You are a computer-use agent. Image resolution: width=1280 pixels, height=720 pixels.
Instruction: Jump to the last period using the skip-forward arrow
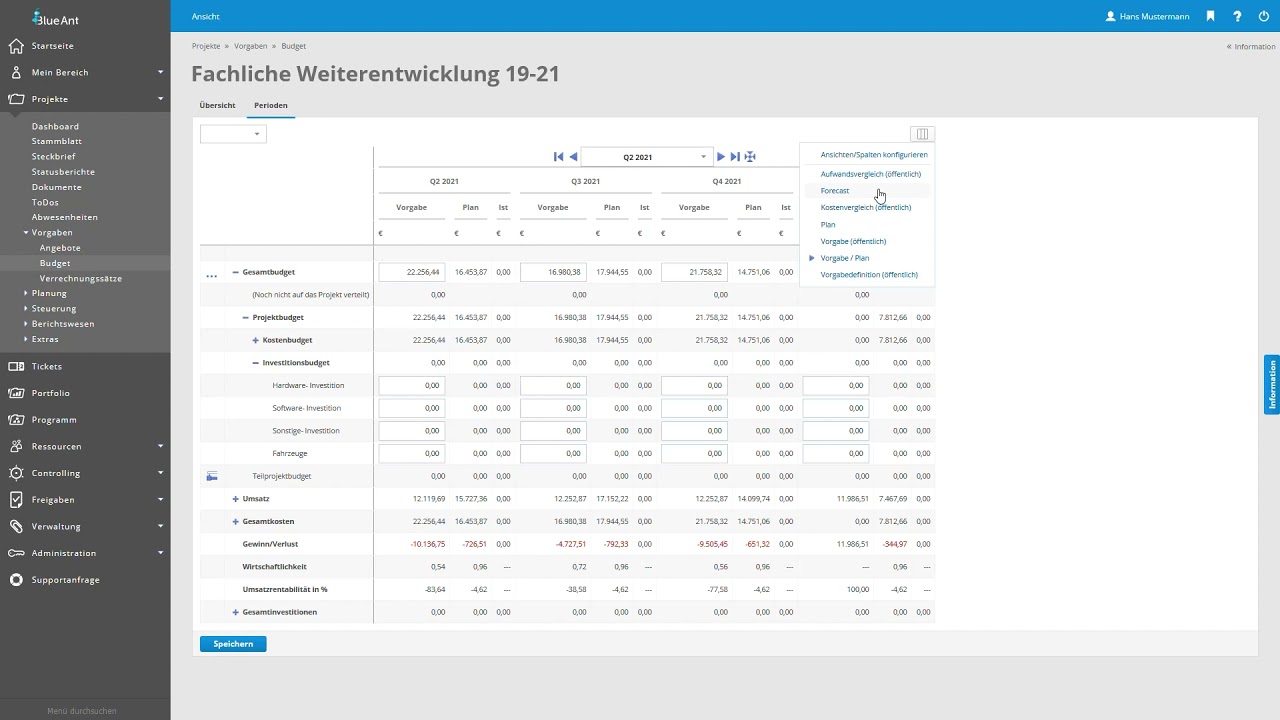[735, 157]
